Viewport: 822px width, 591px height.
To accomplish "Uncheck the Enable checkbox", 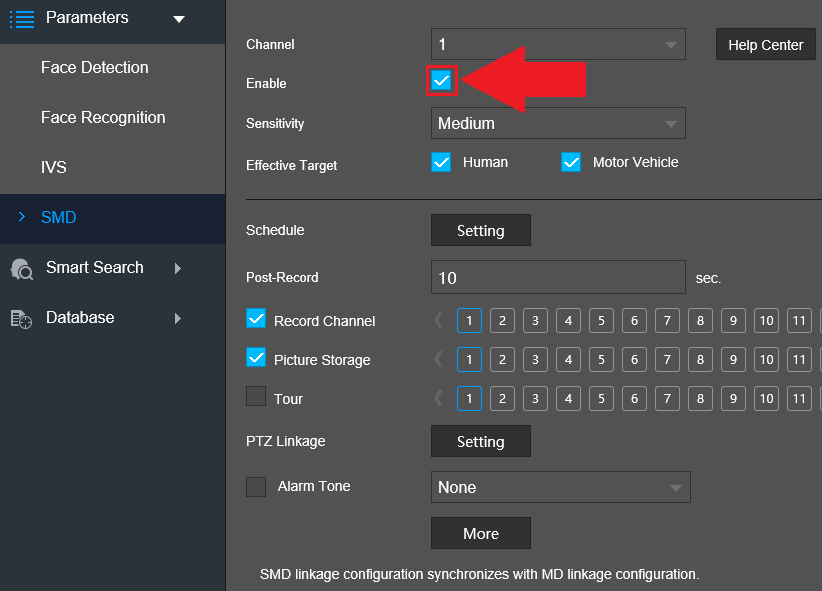I will coord(441,80).
